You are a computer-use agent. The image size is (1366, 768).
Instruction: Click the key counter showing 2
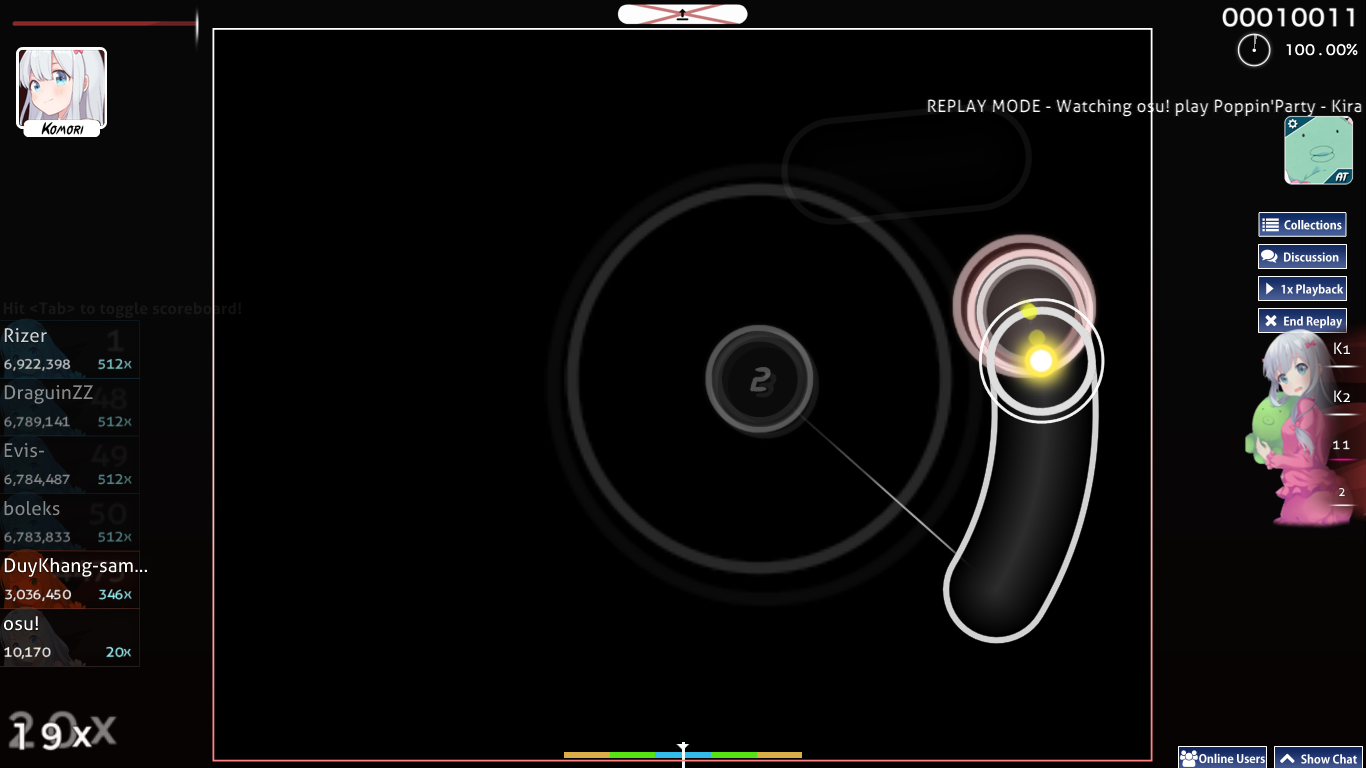[1341, 492]
